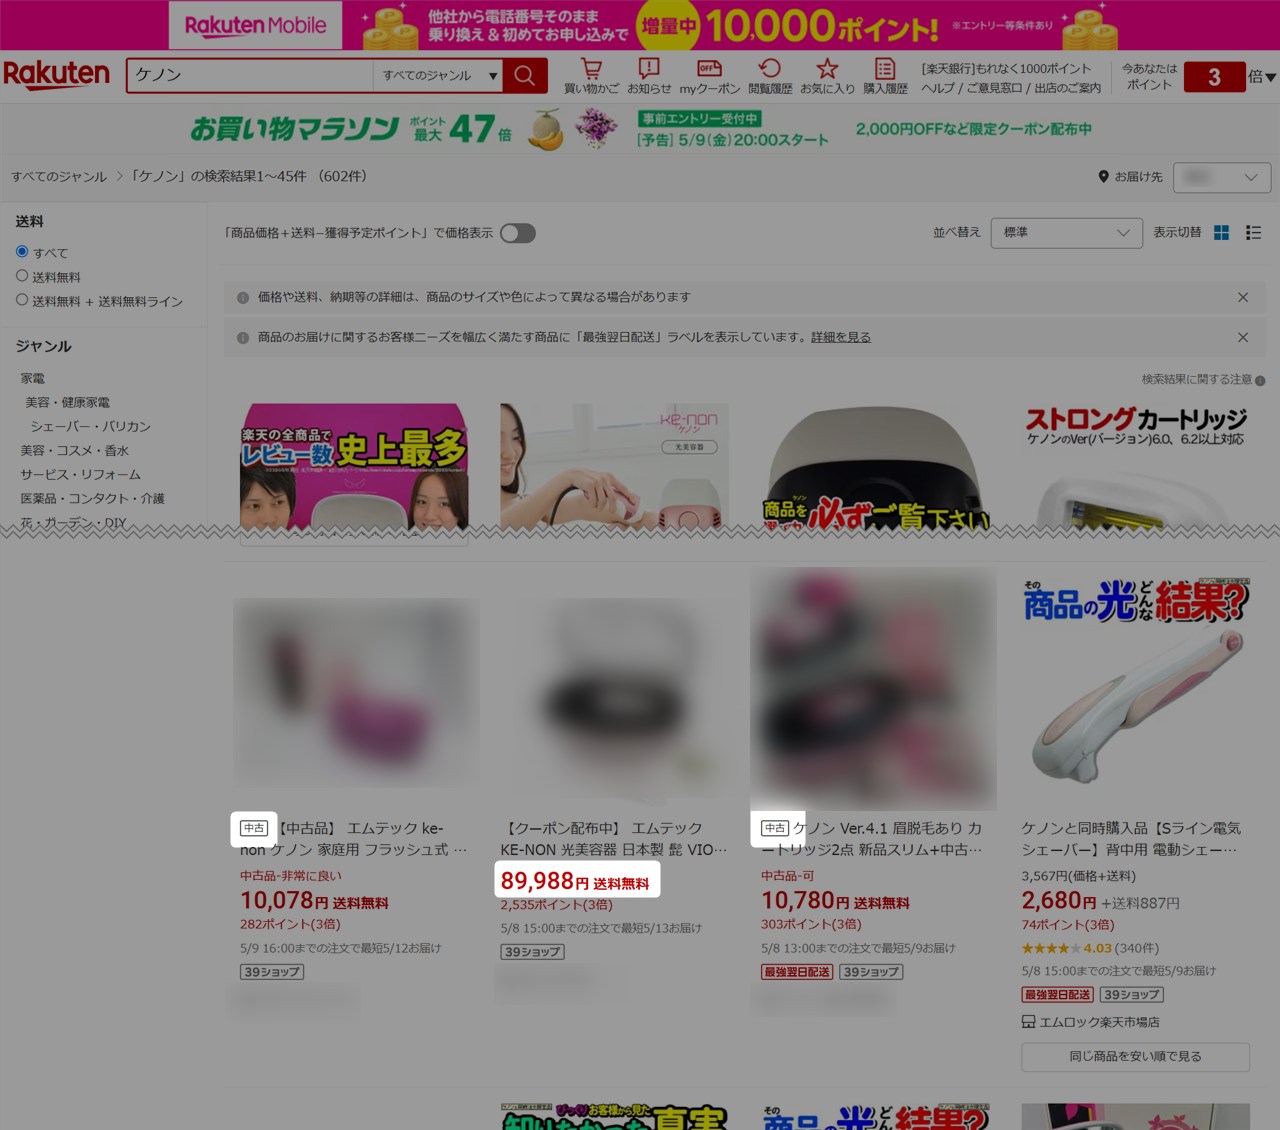Close the price and shipping notice
Screen dimensions: 1280x1130
[1243, 297]
